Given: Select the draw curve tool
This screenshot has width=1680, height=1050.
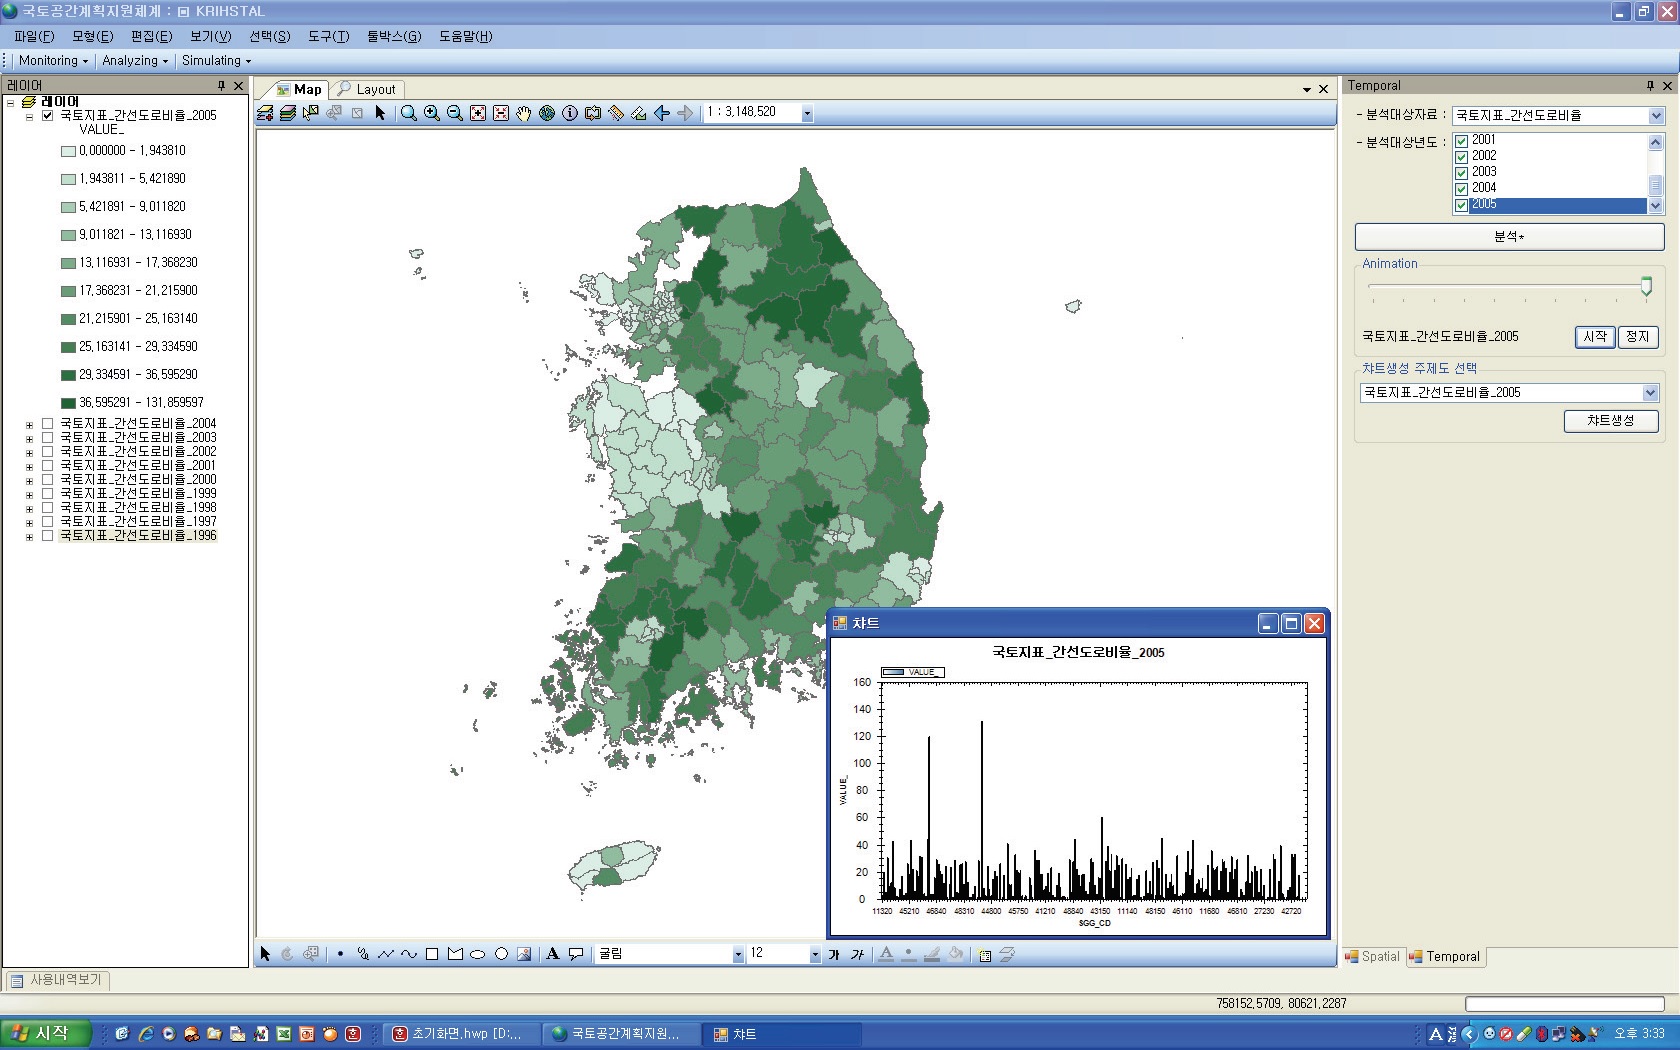Looking at the screenshot, I should 409,954.
